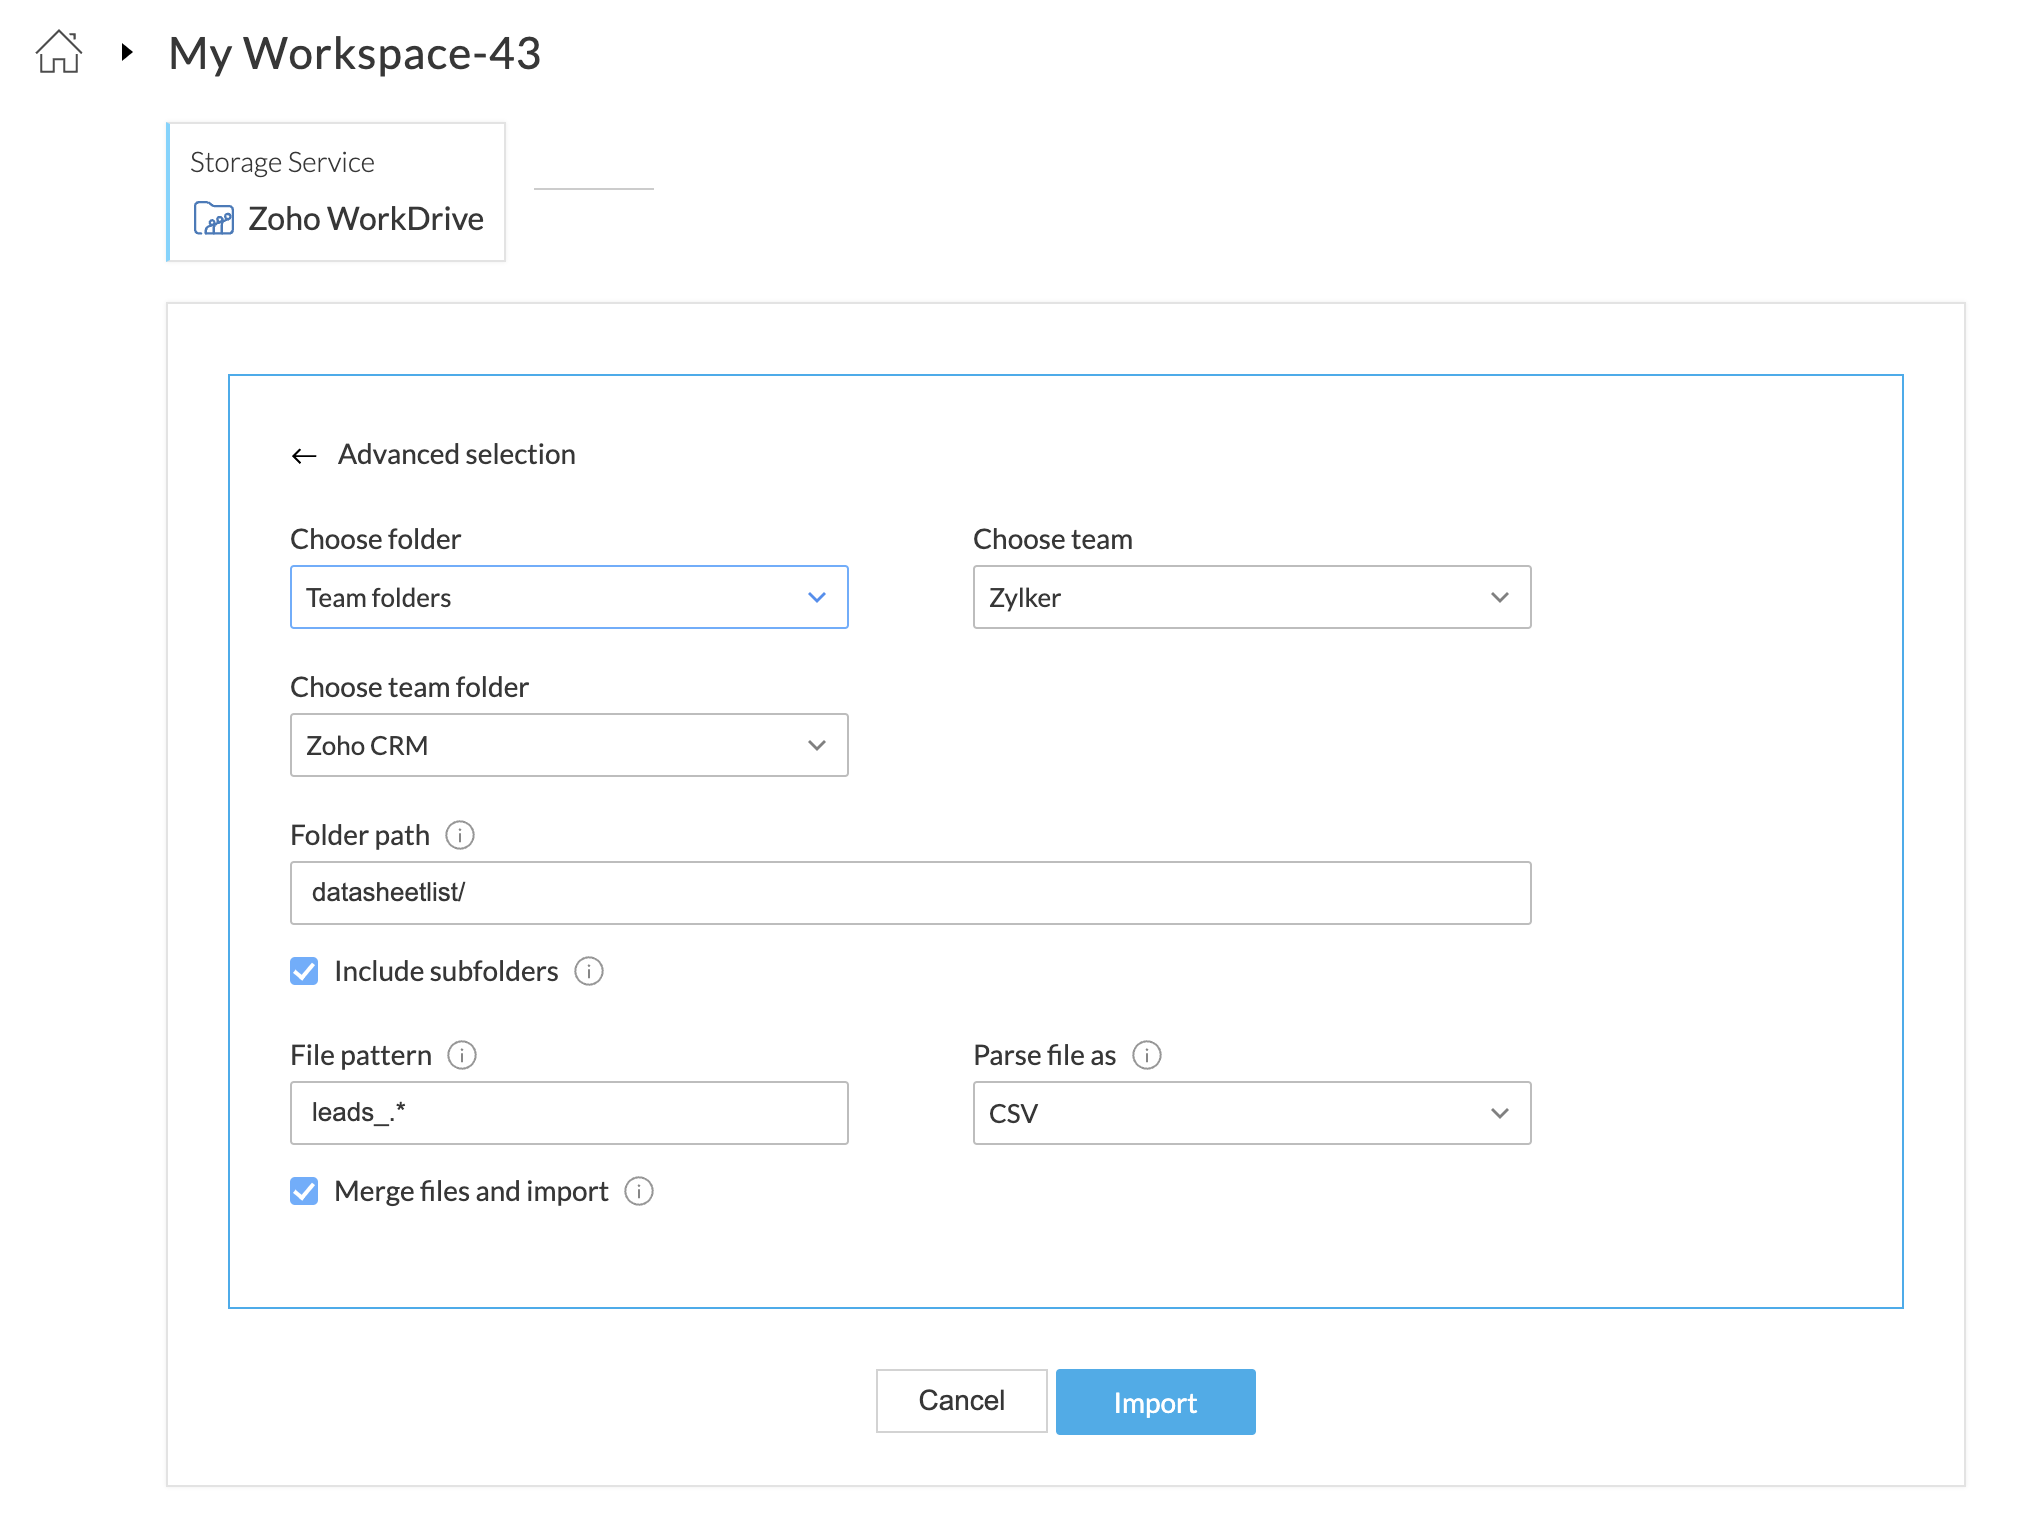Click the My Workspace-43 breadcrumb title
The image size is (2040, 1530).
coord(355,53)
